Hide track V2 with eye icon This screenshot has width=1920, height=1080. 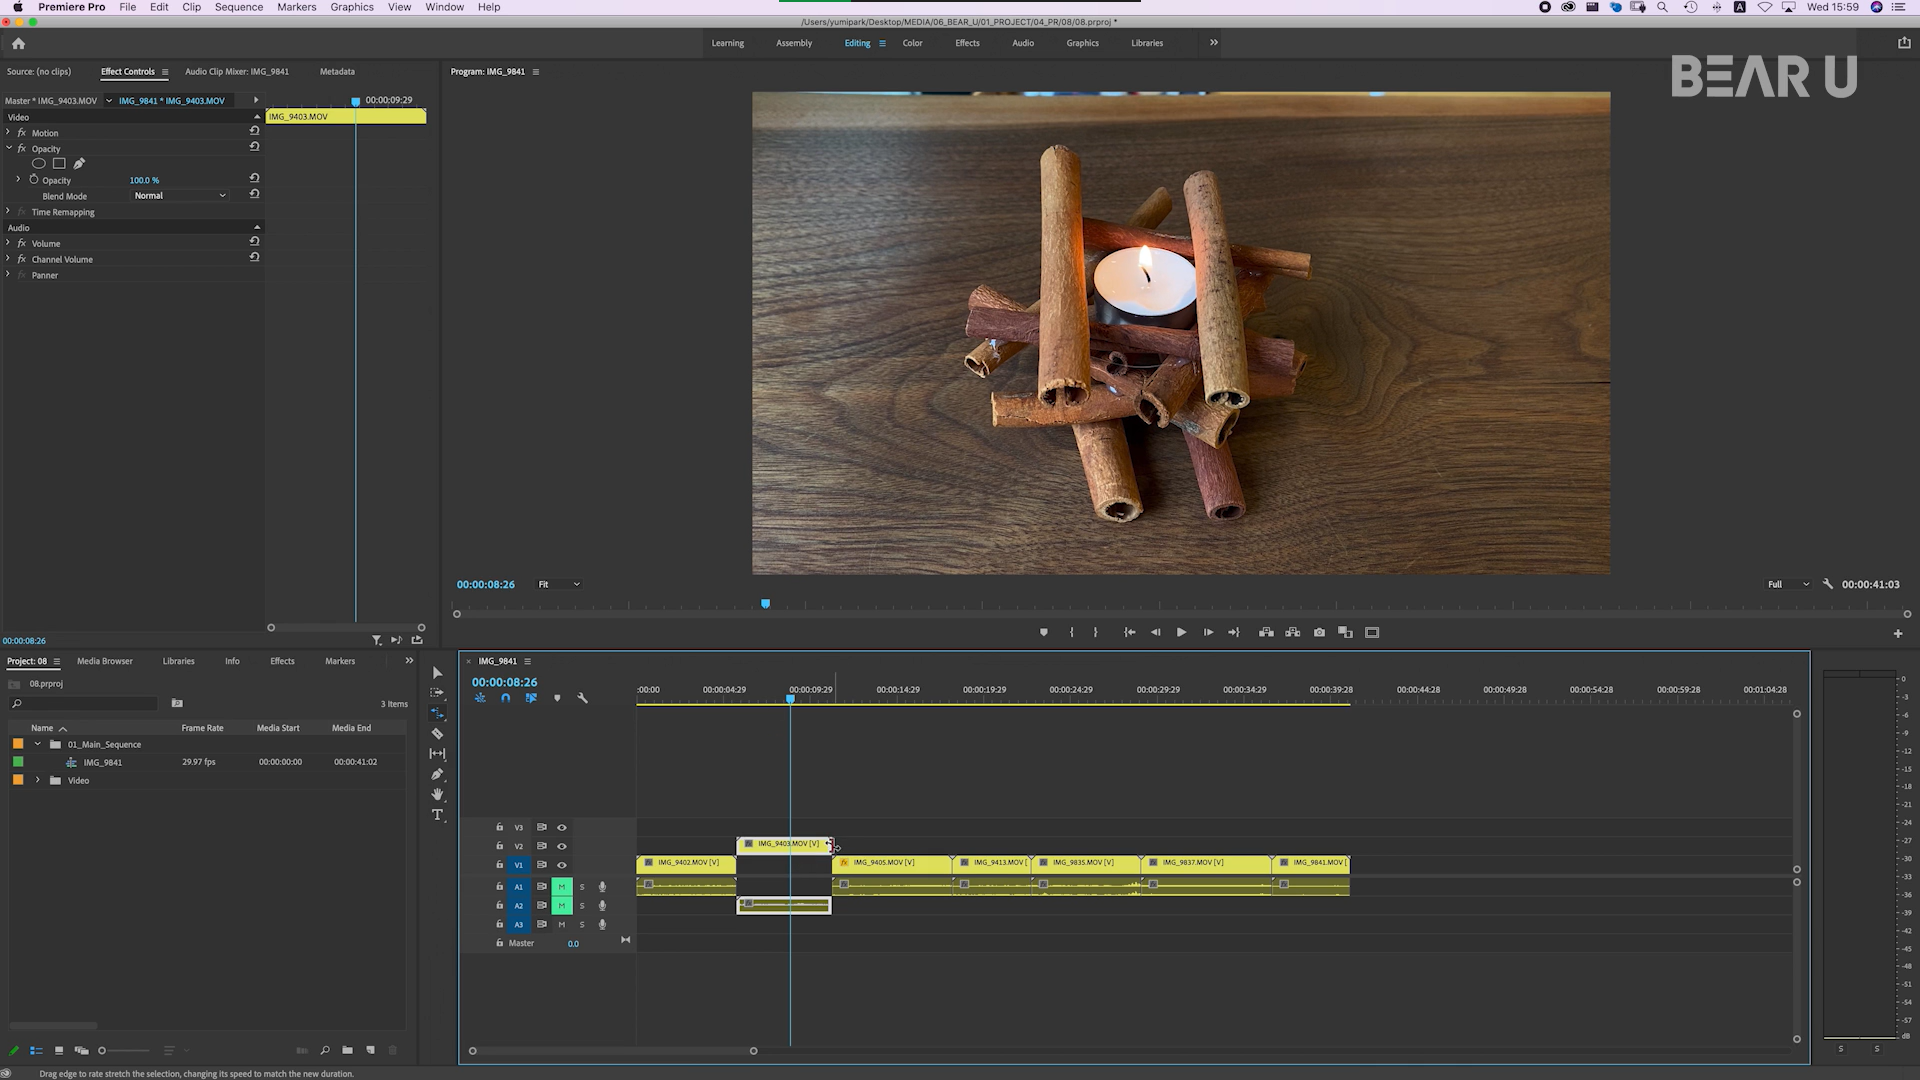(x=562, y=846)
